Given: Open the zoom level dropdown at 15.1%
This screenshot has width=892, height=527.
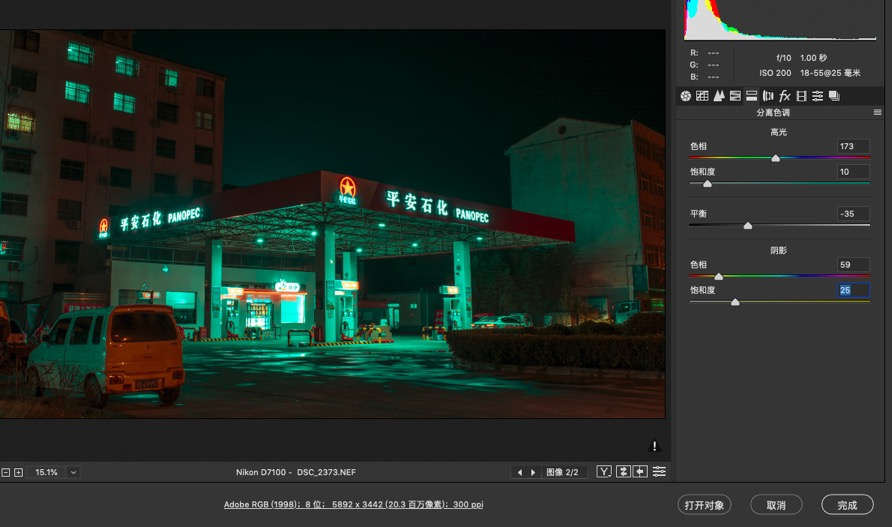Looking at the screenshot, I should pyautogui.click(x=74, y=472).
